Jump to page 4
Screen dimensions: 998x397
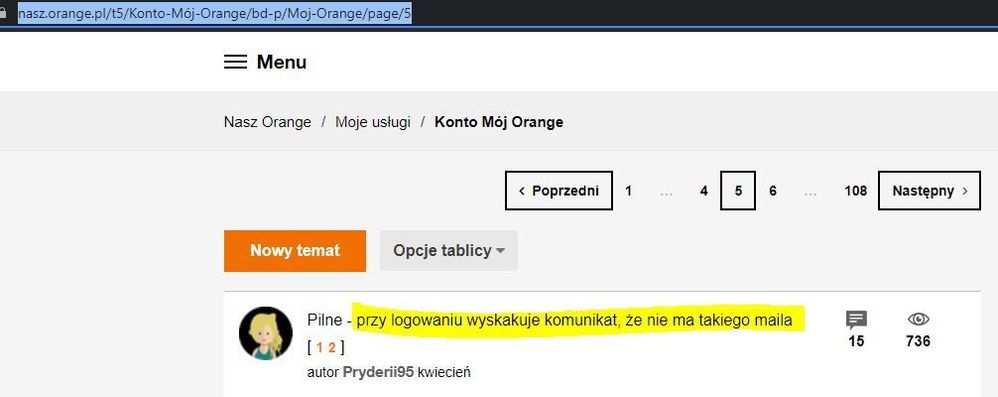[x=703, y=191]
